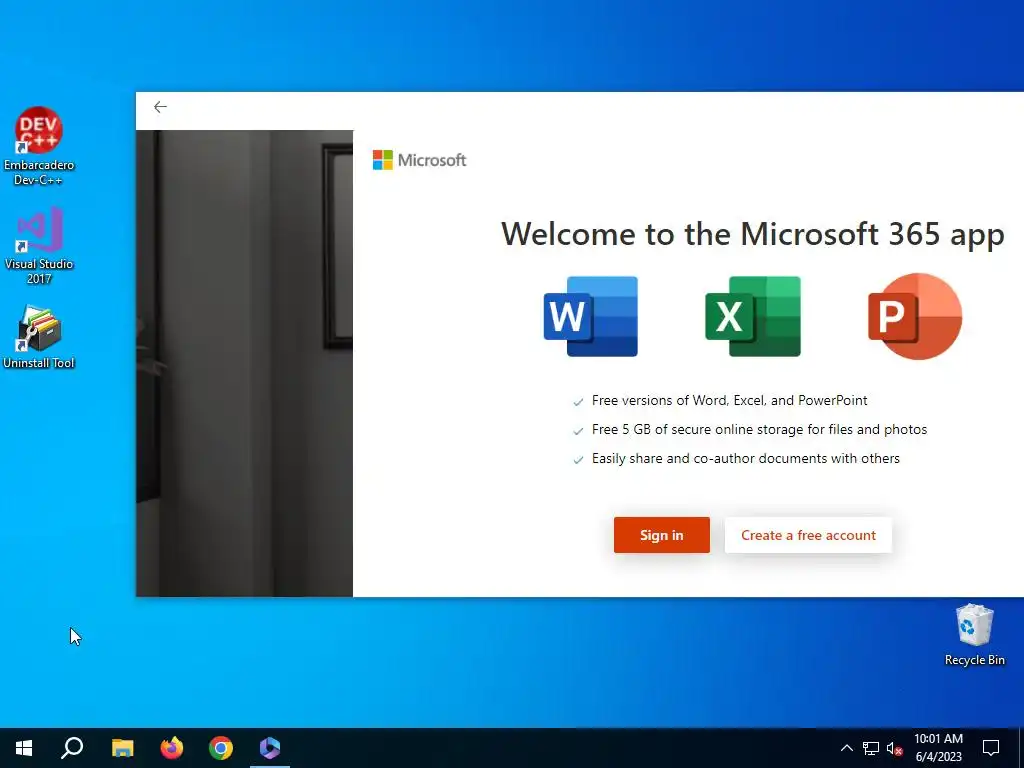The width and height of the screenshot is (1024, 768).
Task: Switch to Microsoft 365 app in taskbar
Action: click(x=270, y=748)
